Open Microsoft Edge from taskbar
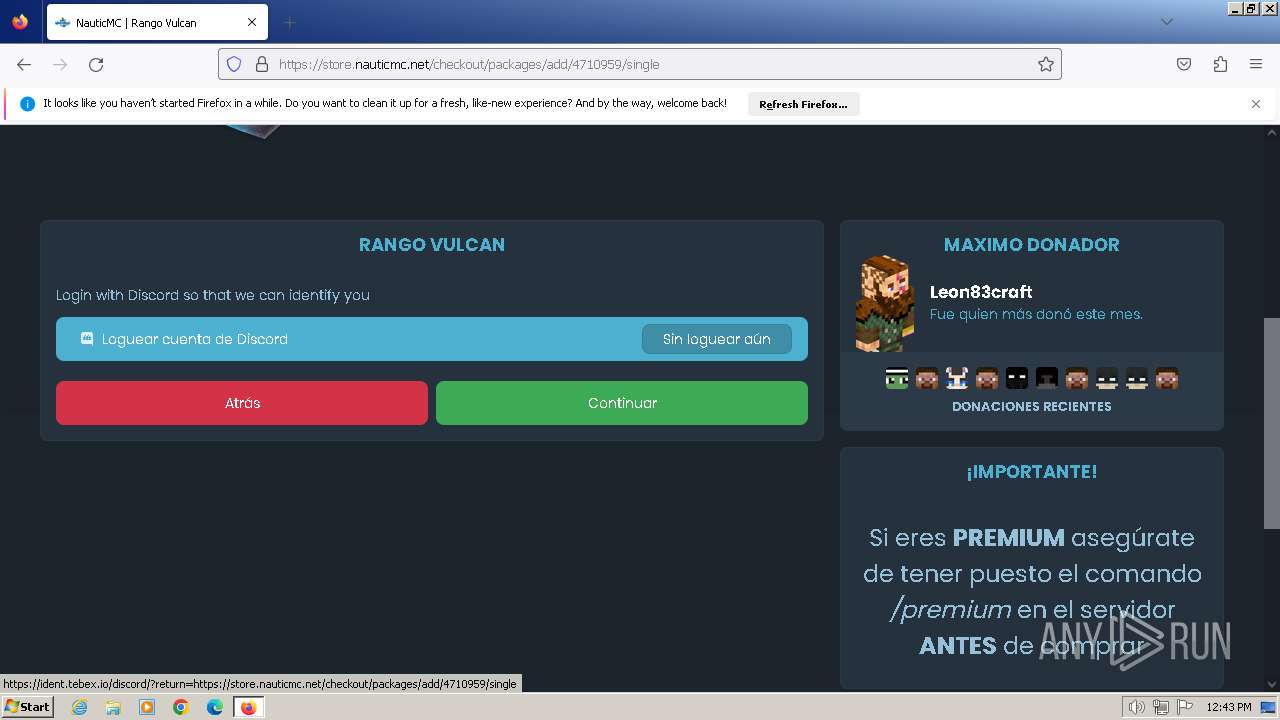 [215, 707]
